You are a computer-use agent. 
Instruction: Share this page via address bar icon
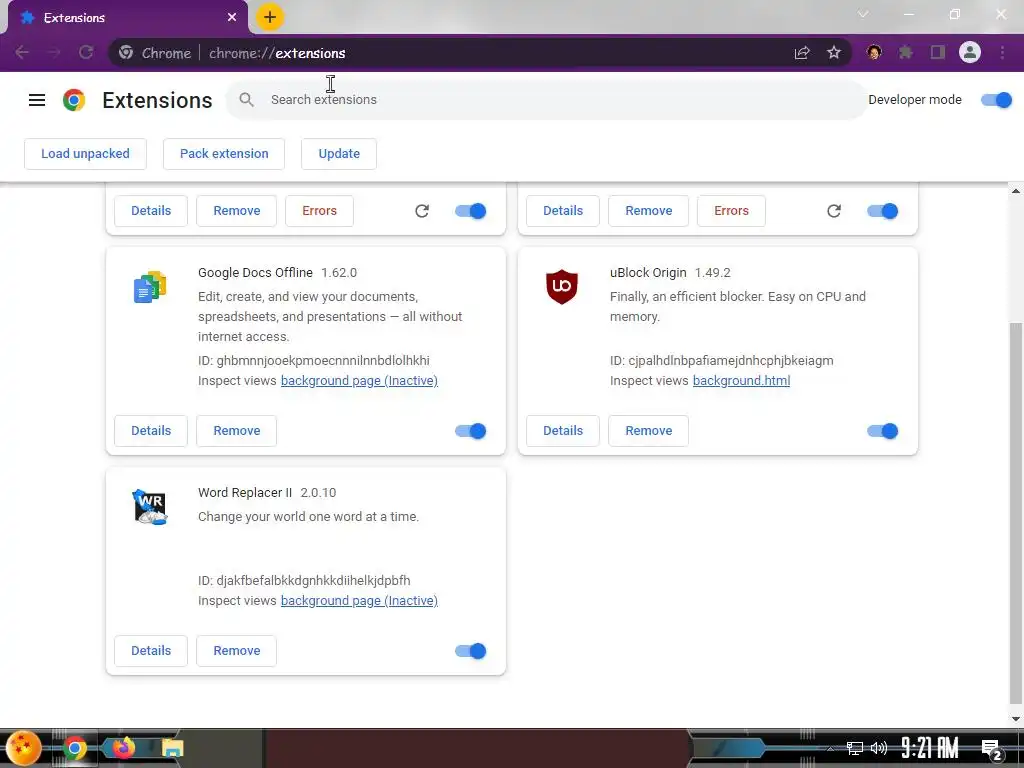pyautogui.click(x=802, y=52)
